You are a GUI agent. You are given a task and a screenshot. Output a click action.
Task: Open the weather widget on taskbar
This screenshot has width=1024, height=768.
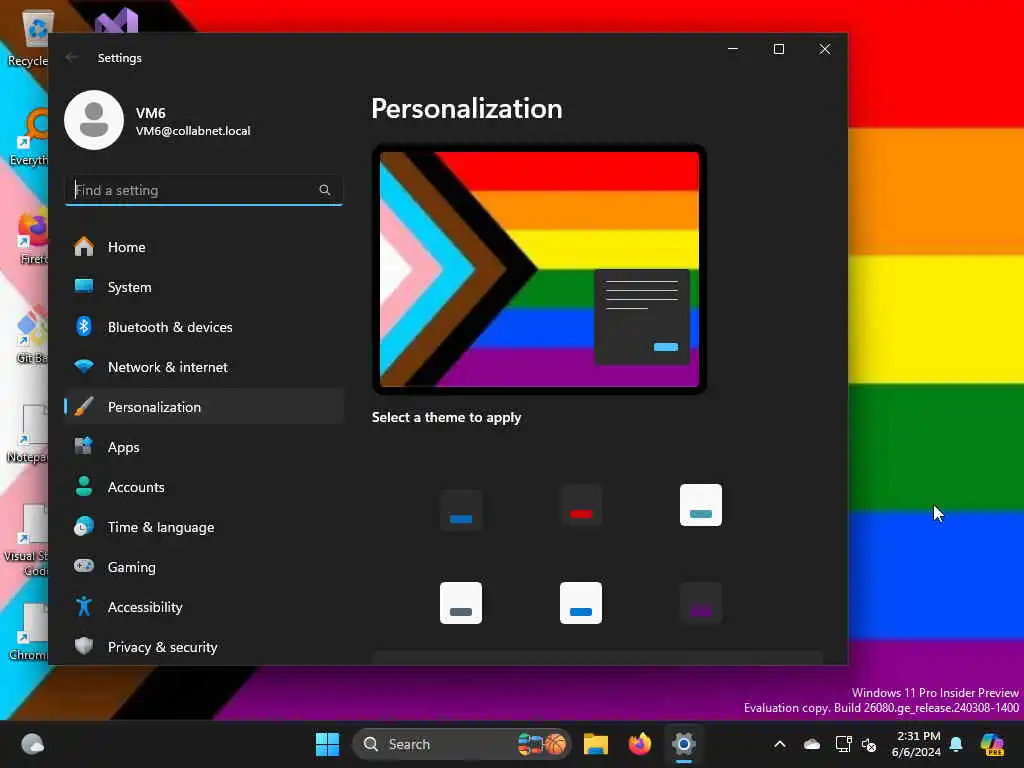[x=32, y=744]
